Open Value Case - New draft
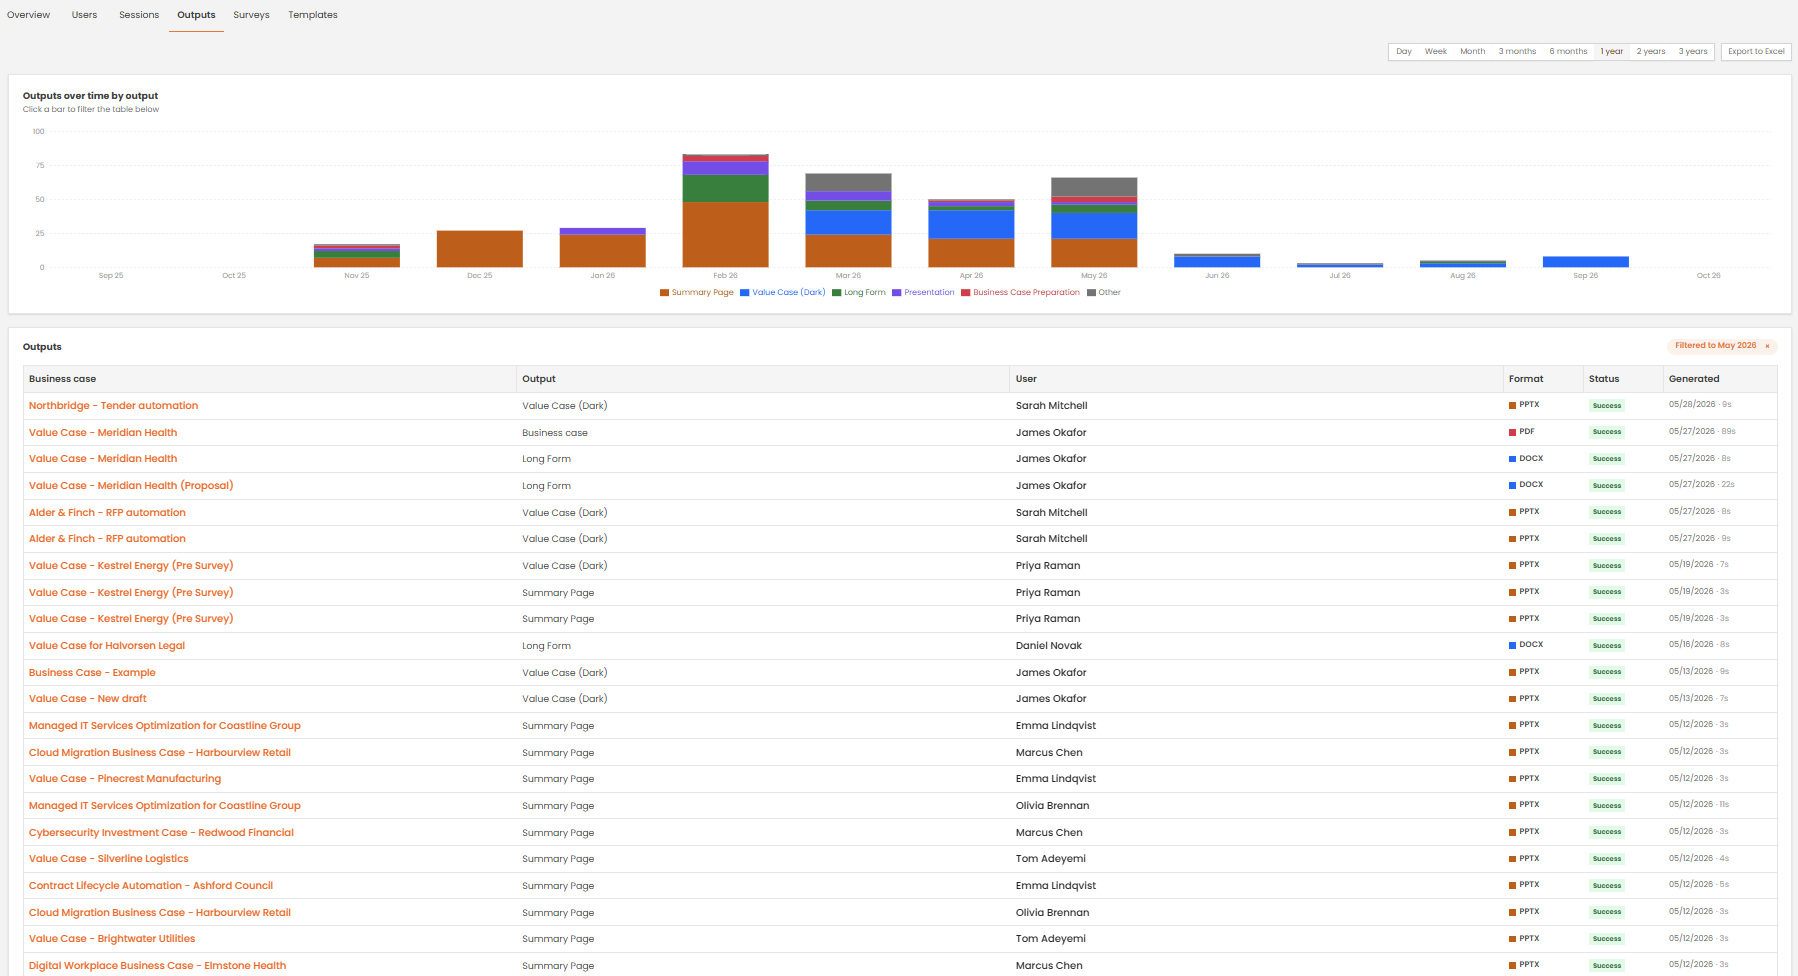The image size is (1798, 976). tap(88, 699)
